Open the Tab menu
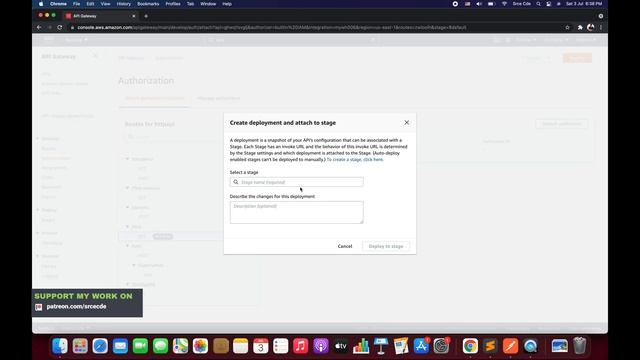Image resolution: width=640 pixels, height=360 pixels. [x=191, y=4]
